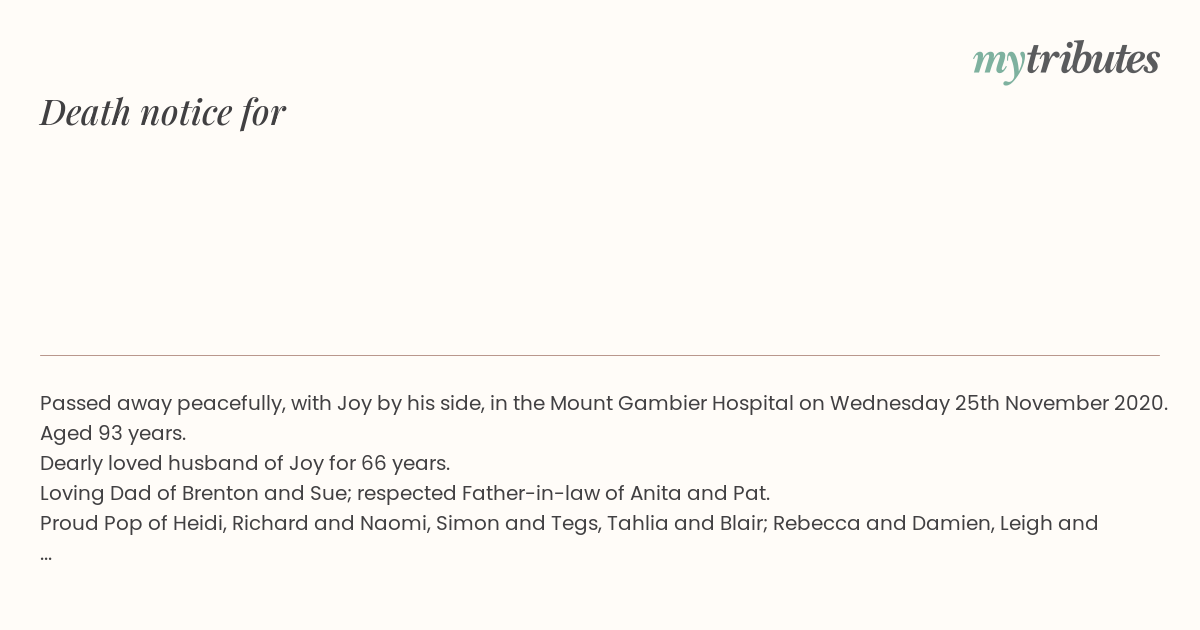Viewport: 1200px width, 630px height.
Task: Click the "Mount Gambier Hospital" text
Action: click(x=681, y=404)
